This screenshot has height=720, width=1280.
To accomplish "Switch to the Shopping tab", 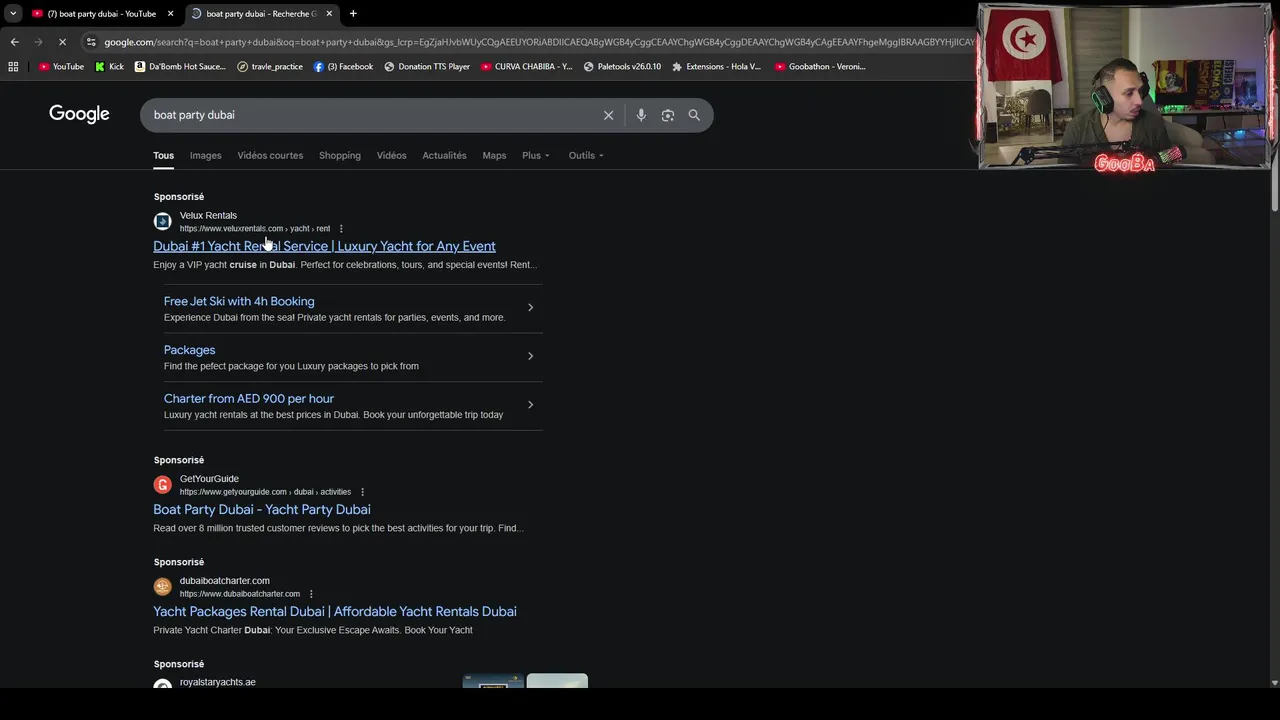I will pos(340,155).
